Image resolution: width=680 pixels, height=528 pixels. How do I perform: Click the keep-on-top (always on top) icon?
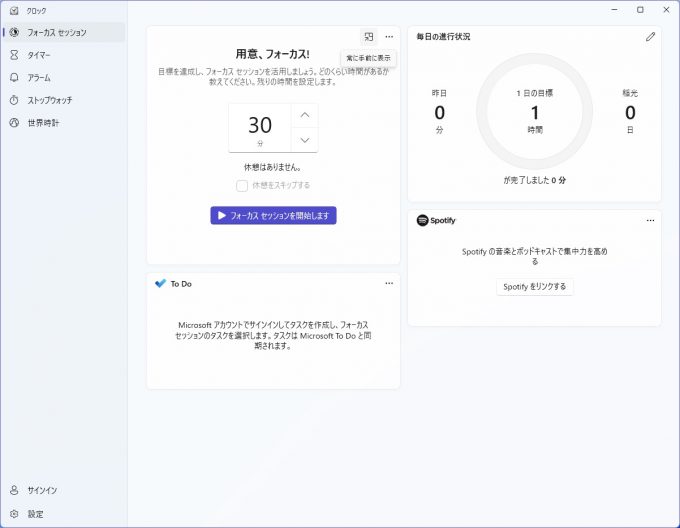tap(369, 37)
